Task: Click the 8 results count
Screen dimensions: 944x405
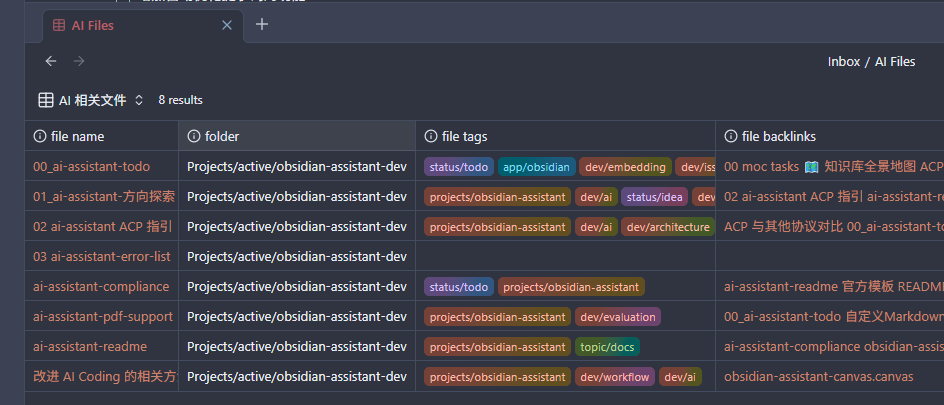Action: click(x=181, y=100)
